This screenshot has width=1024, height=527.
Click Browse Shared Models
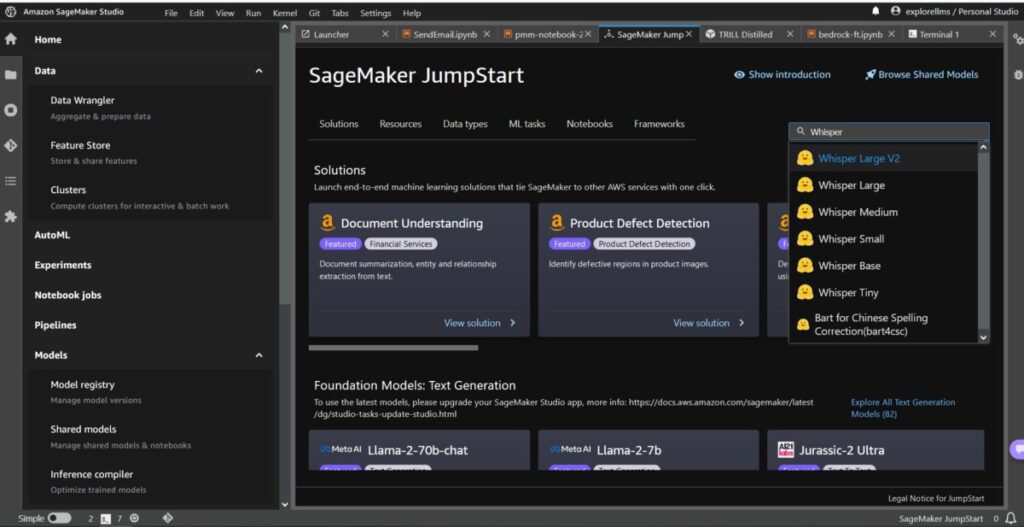point(921,74)
